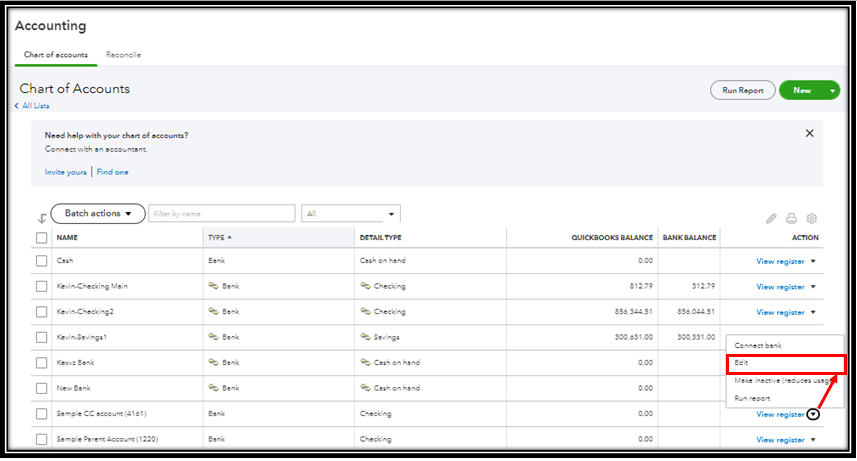Choose Make inactive from the action menu
The width and height of the screenshot is (857, 461).
click(783, 381)
